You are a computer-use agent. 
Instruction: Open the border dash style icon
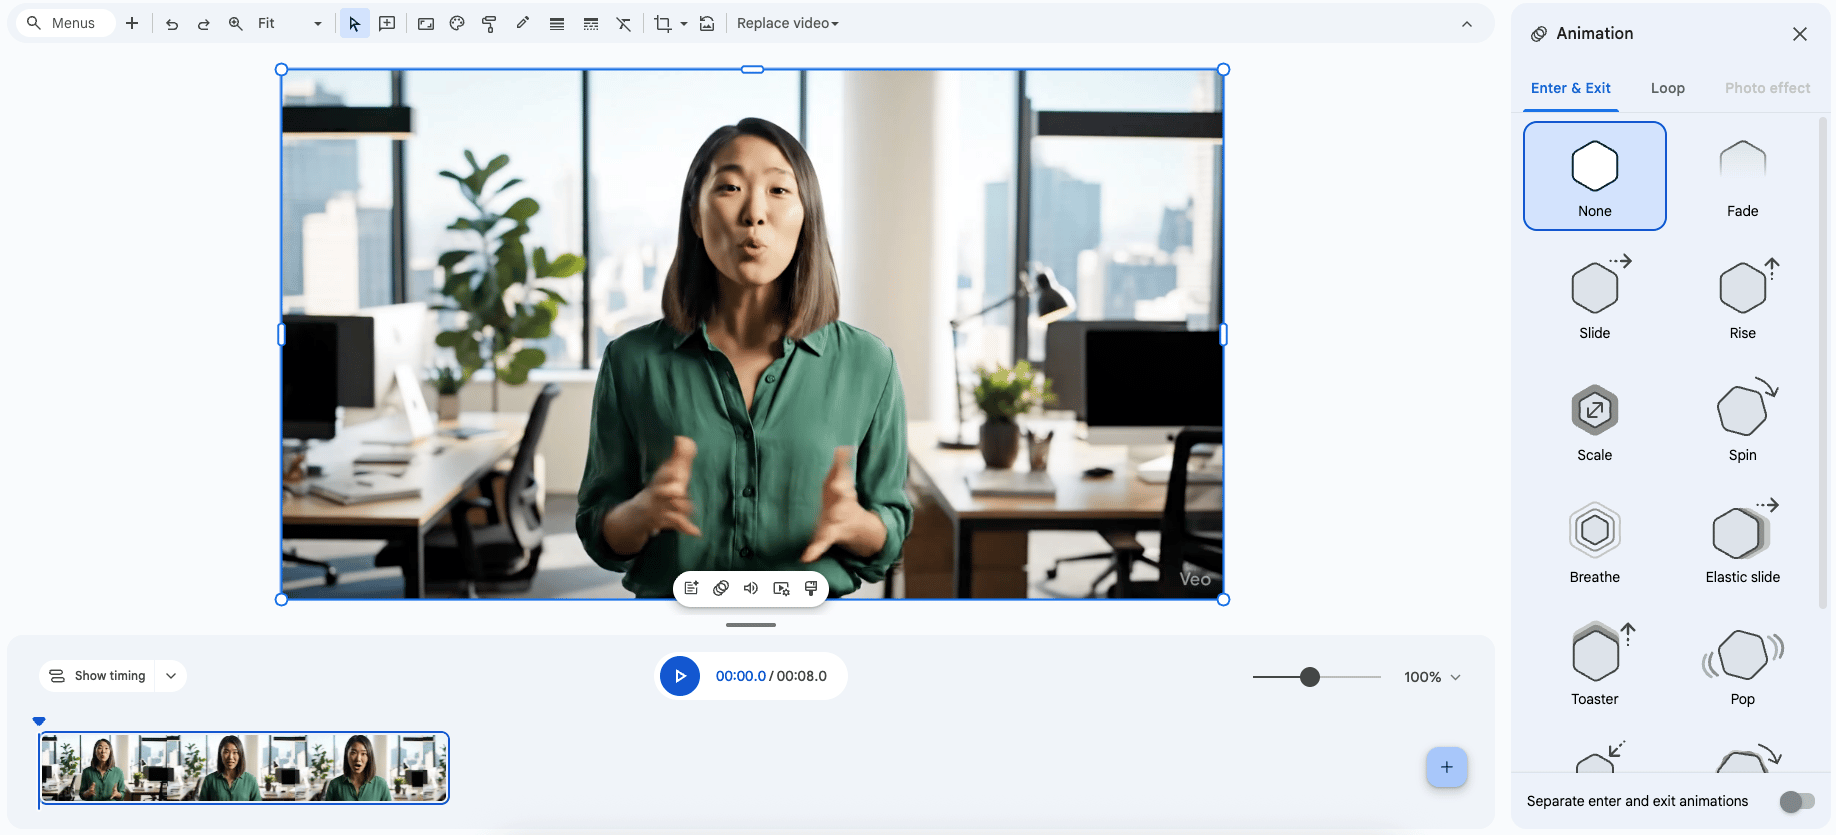tap(591, 23)
